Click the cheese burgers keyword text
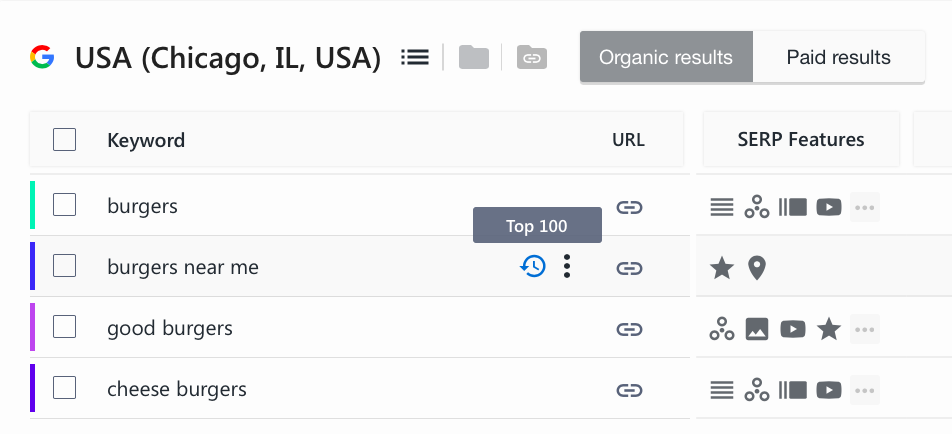Viewport: 952px width, 434px height. [x=177, y=389]
